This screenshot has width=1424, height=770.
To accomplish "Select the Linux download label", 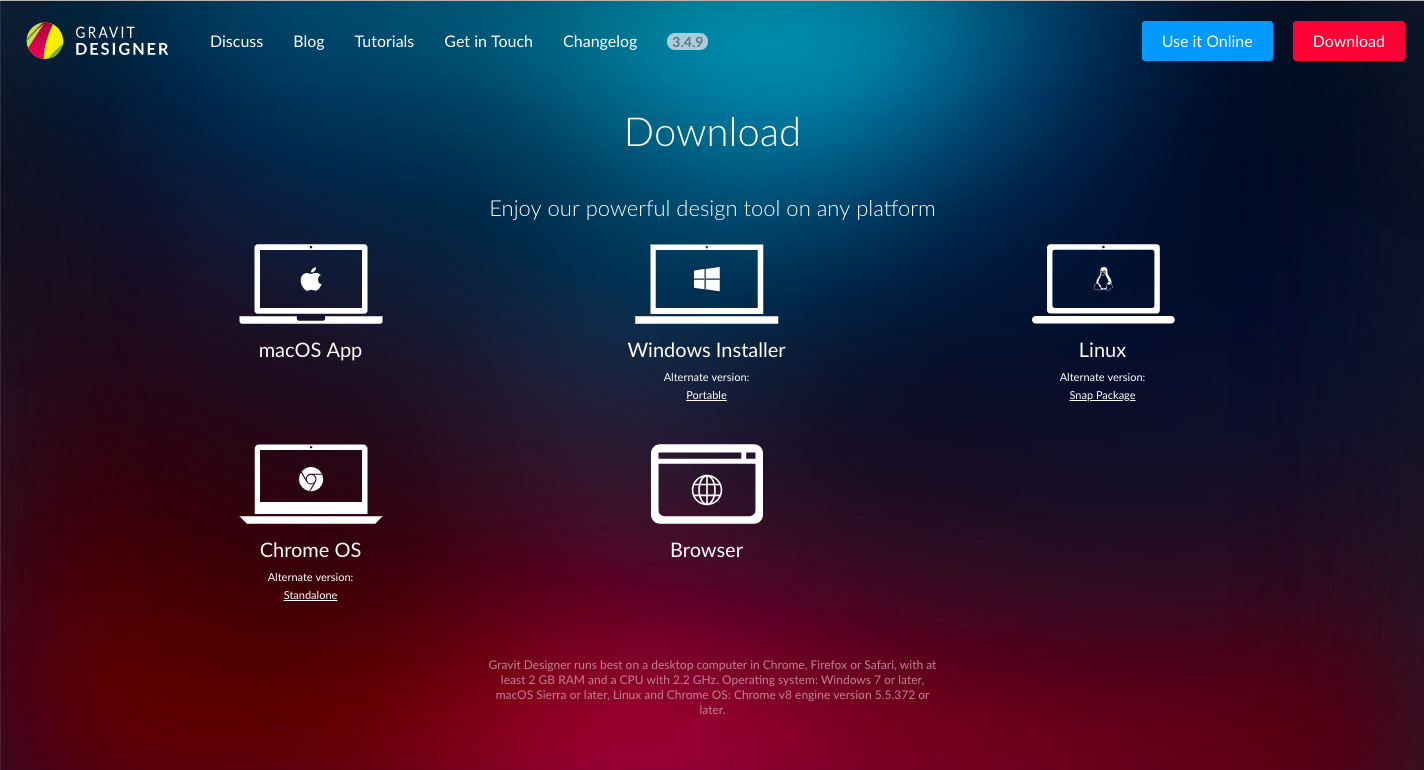I will point(1103,350).
